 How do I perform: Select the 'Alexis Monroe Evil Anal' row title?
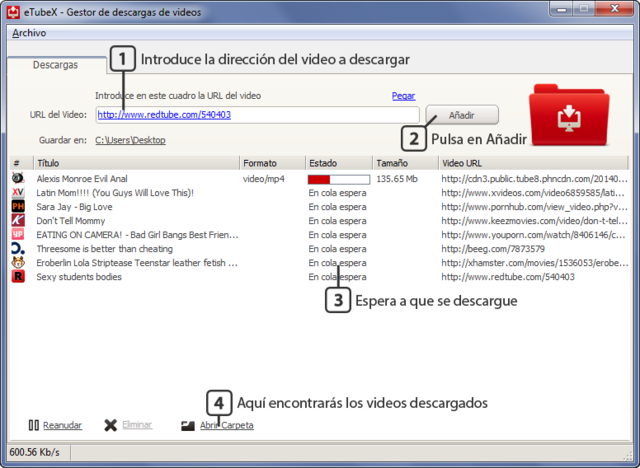(82, 179)
